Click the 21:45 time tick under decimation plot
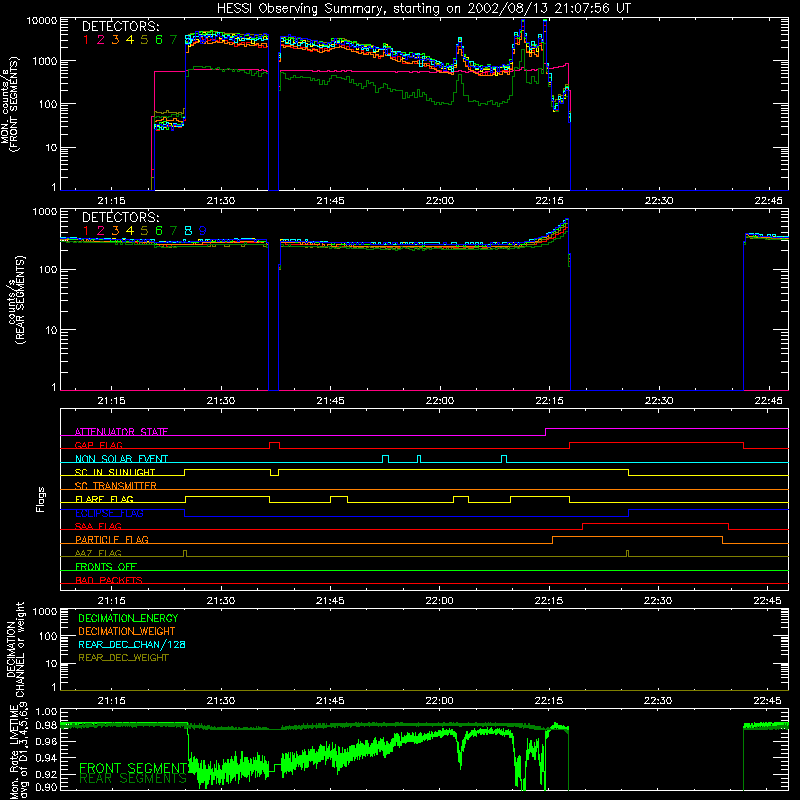The height and width of the screenshot is (800, 800). (330, 701)
